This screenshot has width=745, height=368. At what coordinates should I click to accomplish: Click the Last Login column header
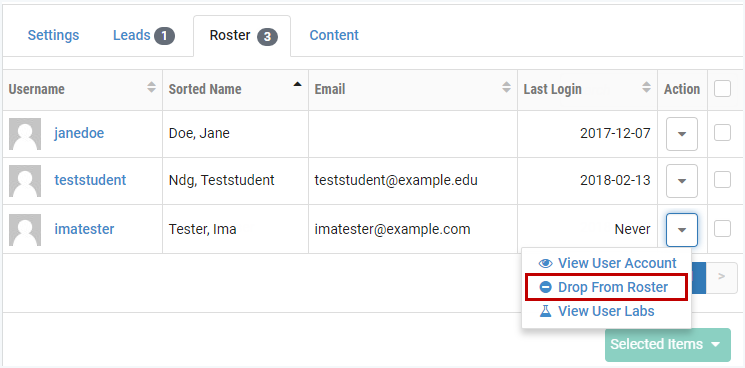pos(587,90)
